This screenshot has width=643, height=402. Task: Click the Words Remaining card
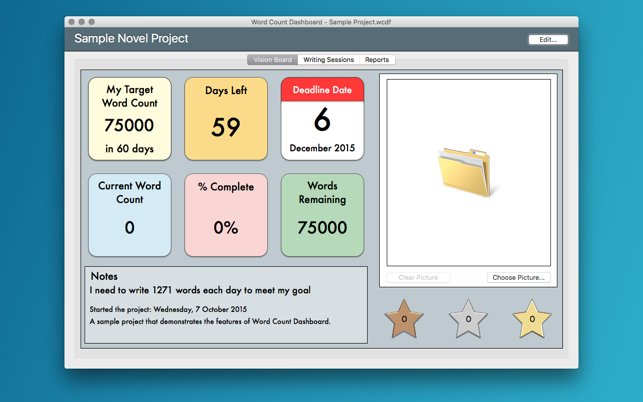(322, 215)
